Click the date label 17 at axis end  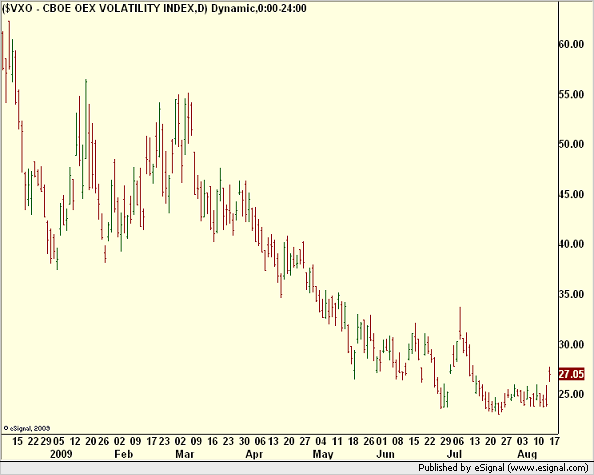tap(554, 441)
